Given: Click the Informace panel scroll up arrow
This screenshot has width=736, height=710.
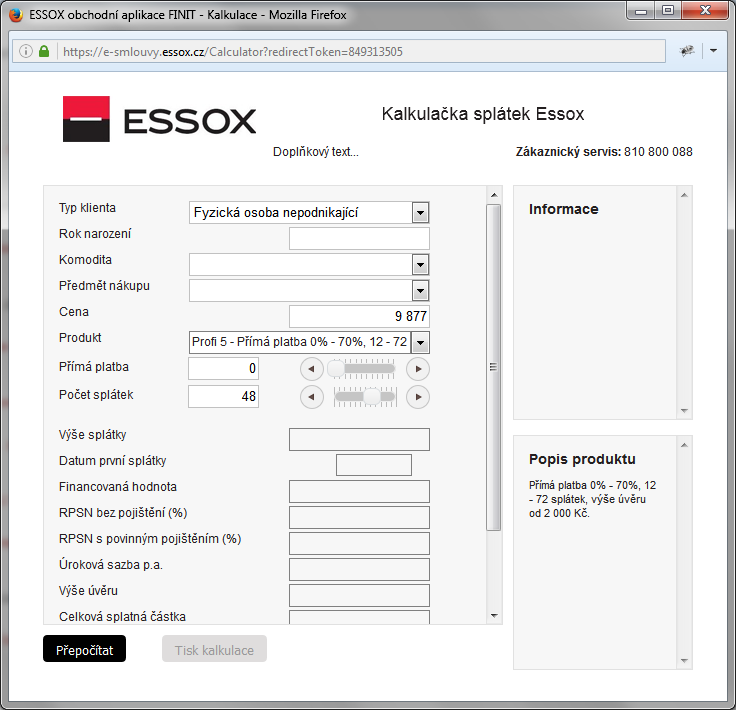Looking at the screenshot, I should [684, 195].
